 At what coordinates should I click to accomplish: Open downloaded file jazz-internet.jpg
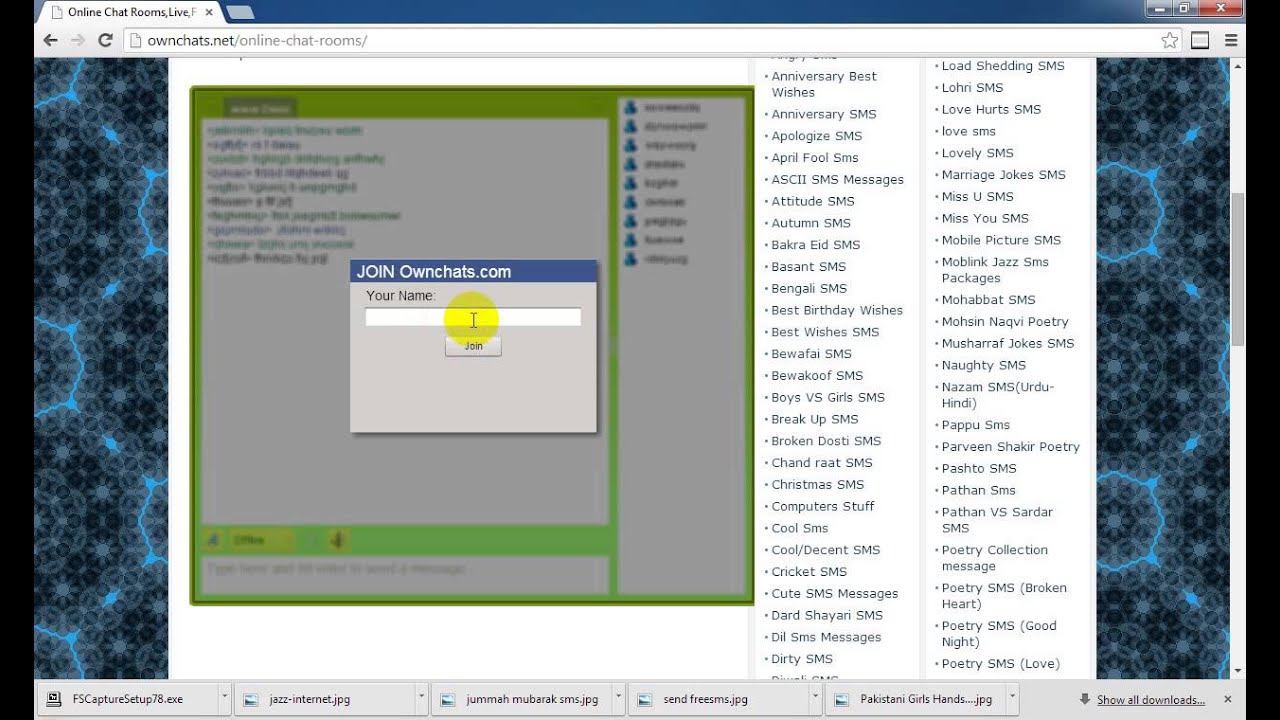324,699
